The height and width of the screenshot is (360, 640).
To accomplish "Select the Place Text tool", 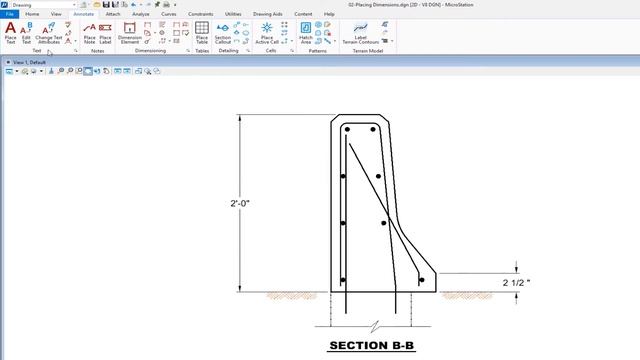I will point(11,33).
